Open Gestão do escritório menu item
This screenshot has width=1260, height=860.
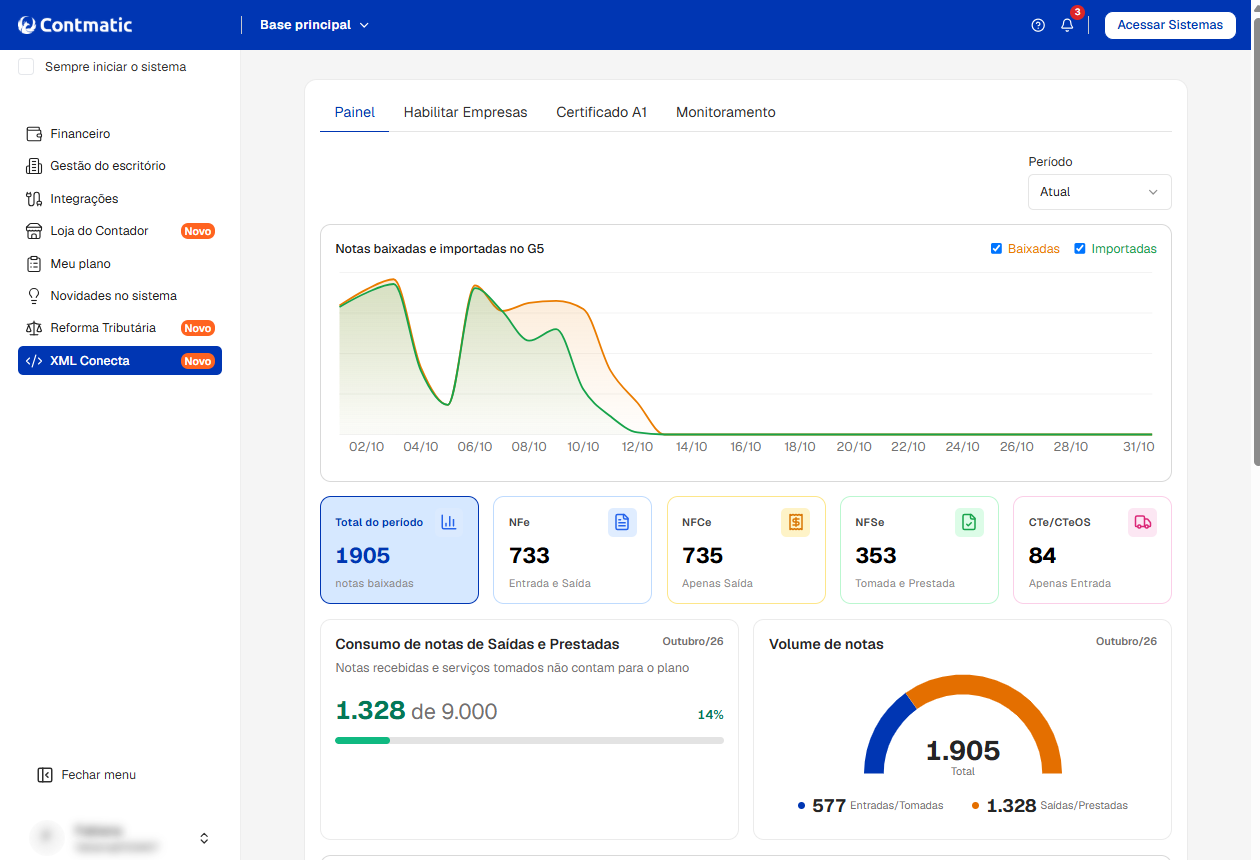point(120,166)
